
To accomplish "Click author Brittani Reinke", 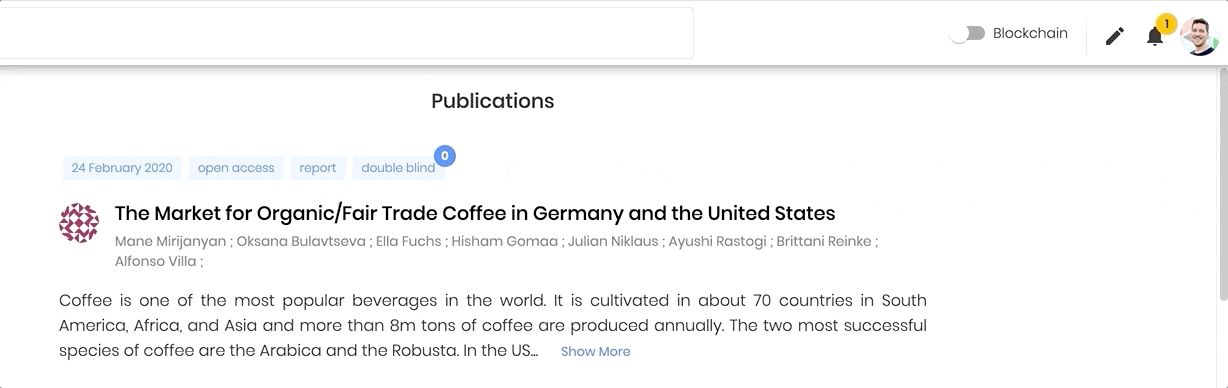I will click(x=824, y=241).
